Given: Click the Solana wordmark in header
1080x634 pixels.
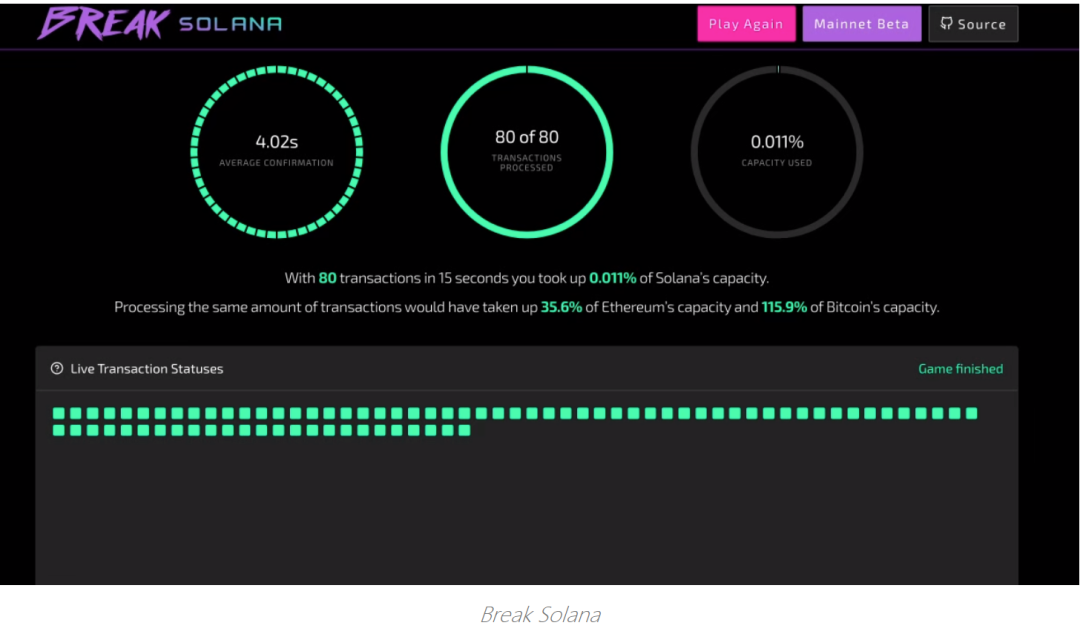Looking at the screenshot, I should point(230,24).
